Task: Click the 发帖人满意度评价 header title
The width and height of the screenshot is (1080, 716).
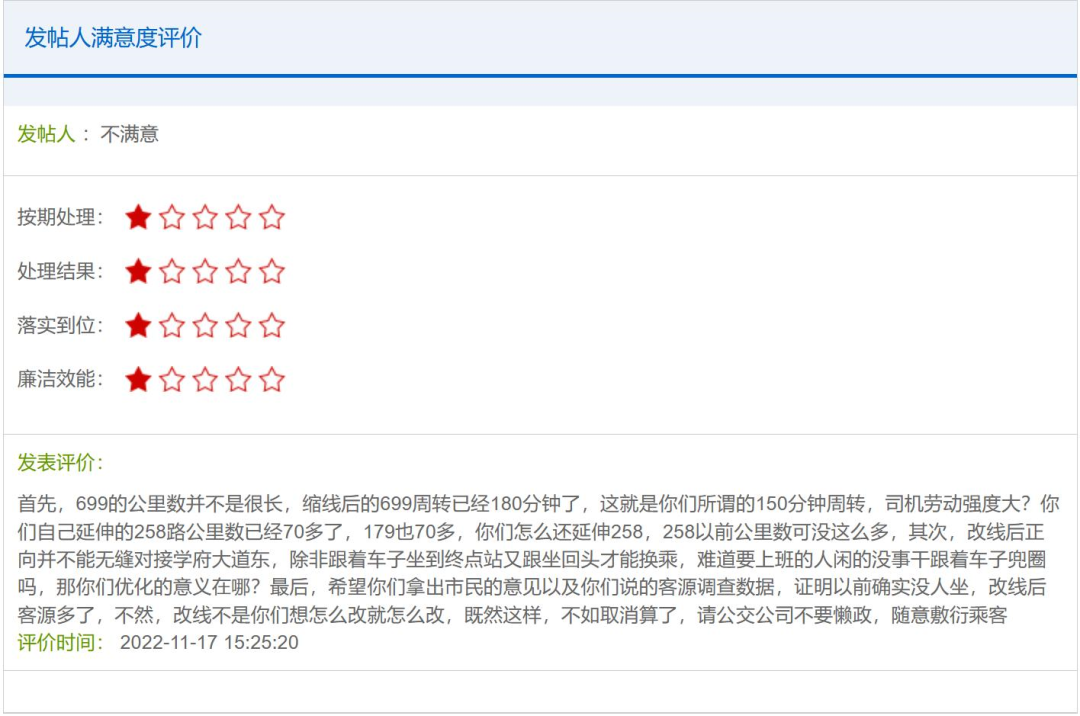Action: (x=113, y=38)
